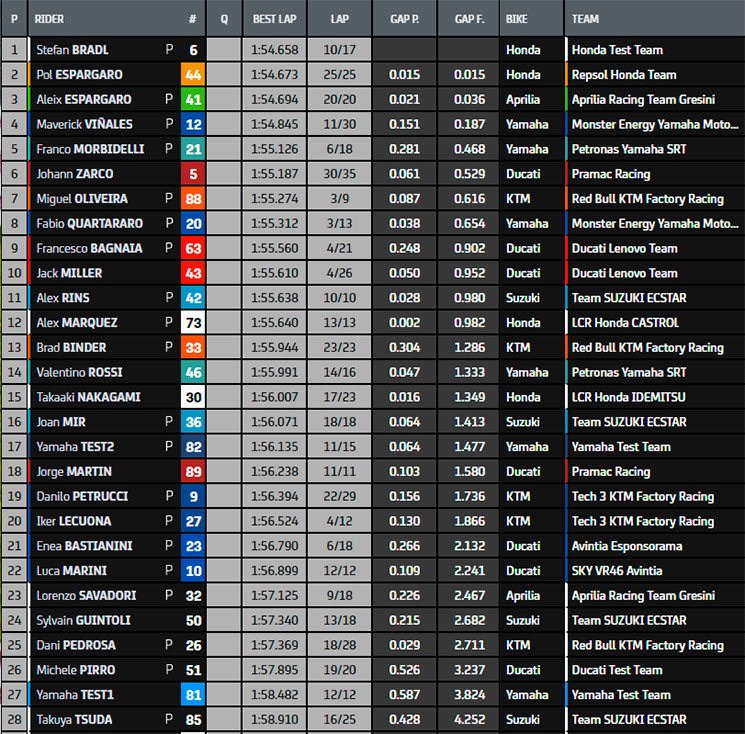Select rider Luca MARINI
The height and width of the screenshot is (734, 745).
point(71,571)
